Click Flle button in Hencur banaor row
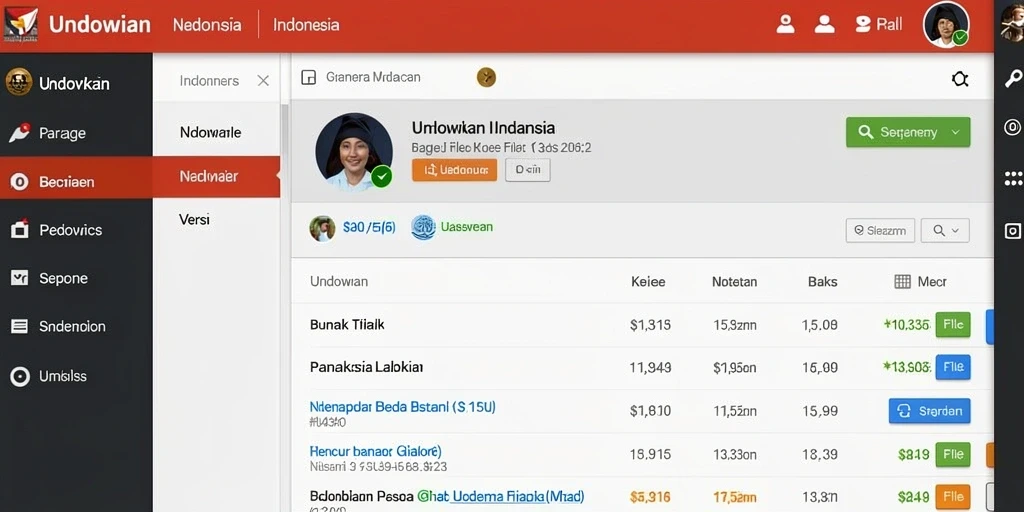 pos(953,455)
